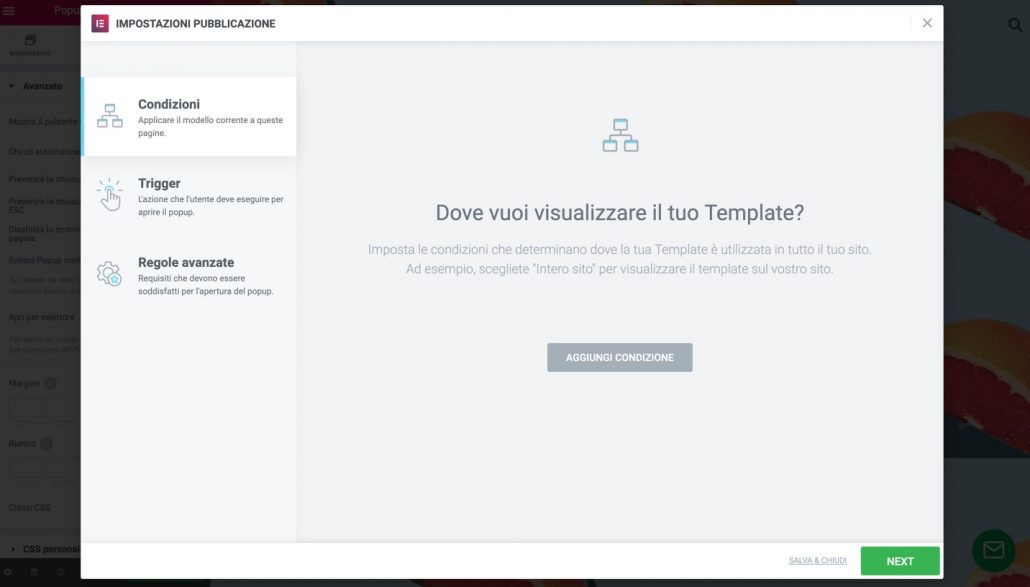Collapse the Avanzato section
1030x587 pixels.
(x=40, y=85)
